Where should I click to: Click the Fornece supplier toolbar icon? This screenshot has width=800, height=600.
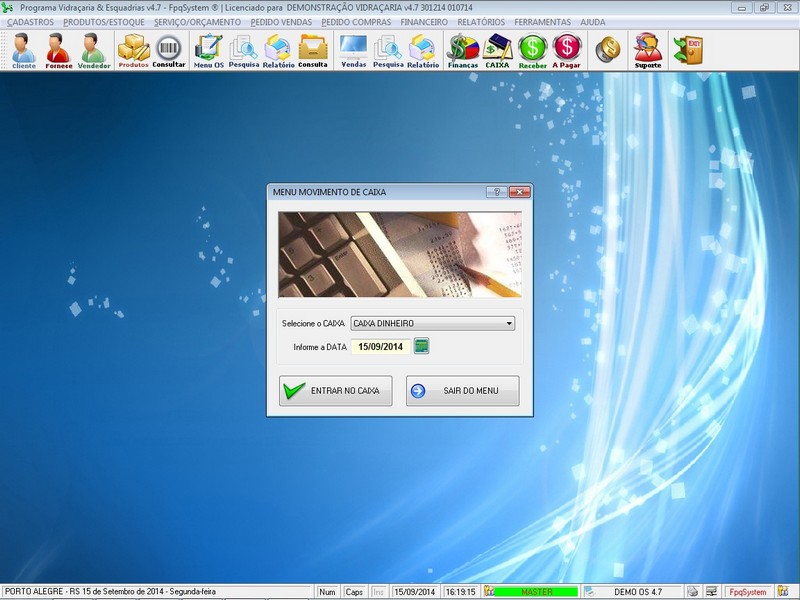coord(57,49)
